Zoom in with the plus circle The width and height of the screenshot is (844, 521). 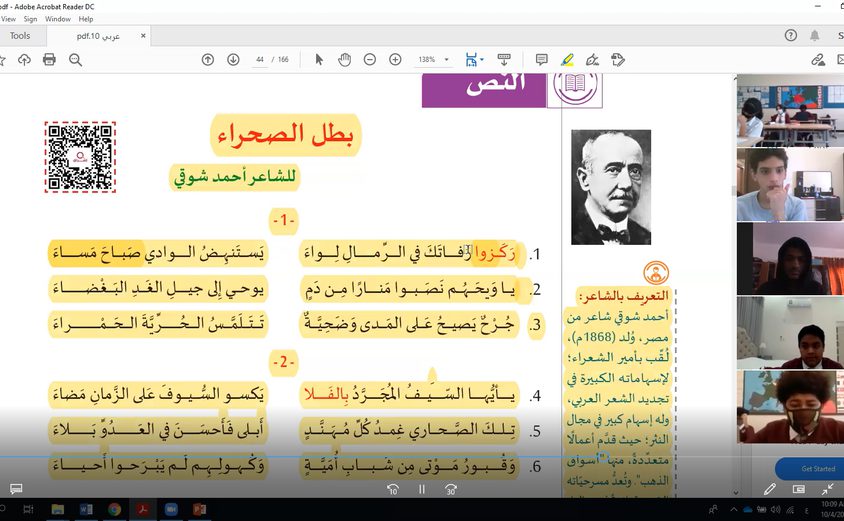pos(395,60)
